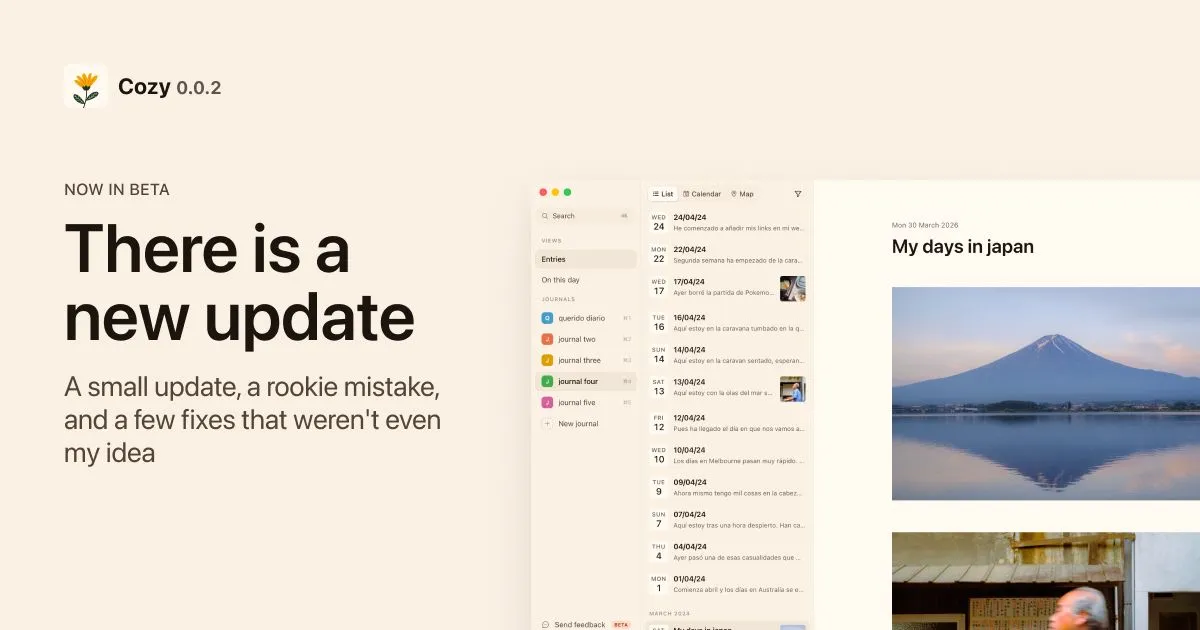The height and width of the screenshot is (630, 1200).
Task: Click the magnifier icon in the Search field
Action: coord(545,216)
